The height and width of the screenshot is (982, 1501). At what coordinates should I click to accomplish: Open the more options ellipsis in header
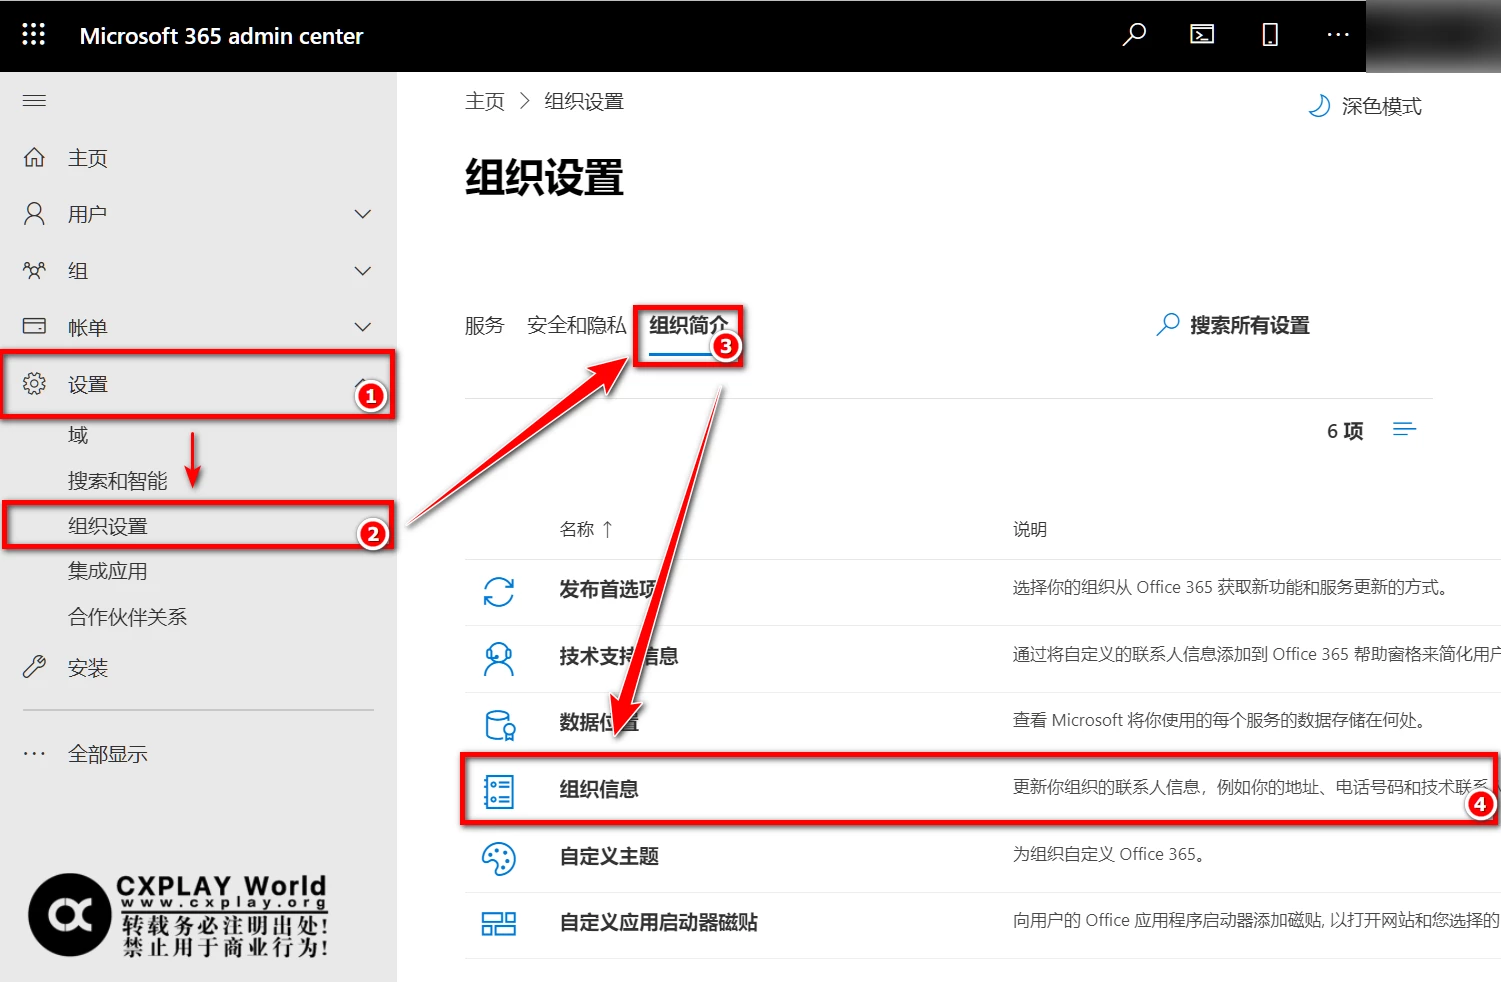1338,35
